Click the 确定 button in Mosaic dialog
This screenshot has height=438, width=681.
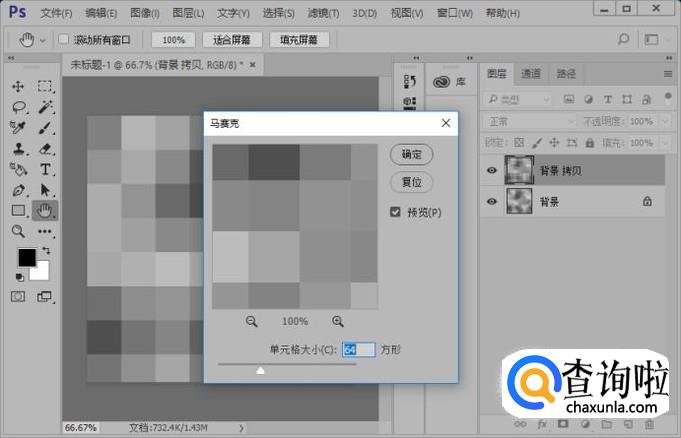(x=411, y=154)
